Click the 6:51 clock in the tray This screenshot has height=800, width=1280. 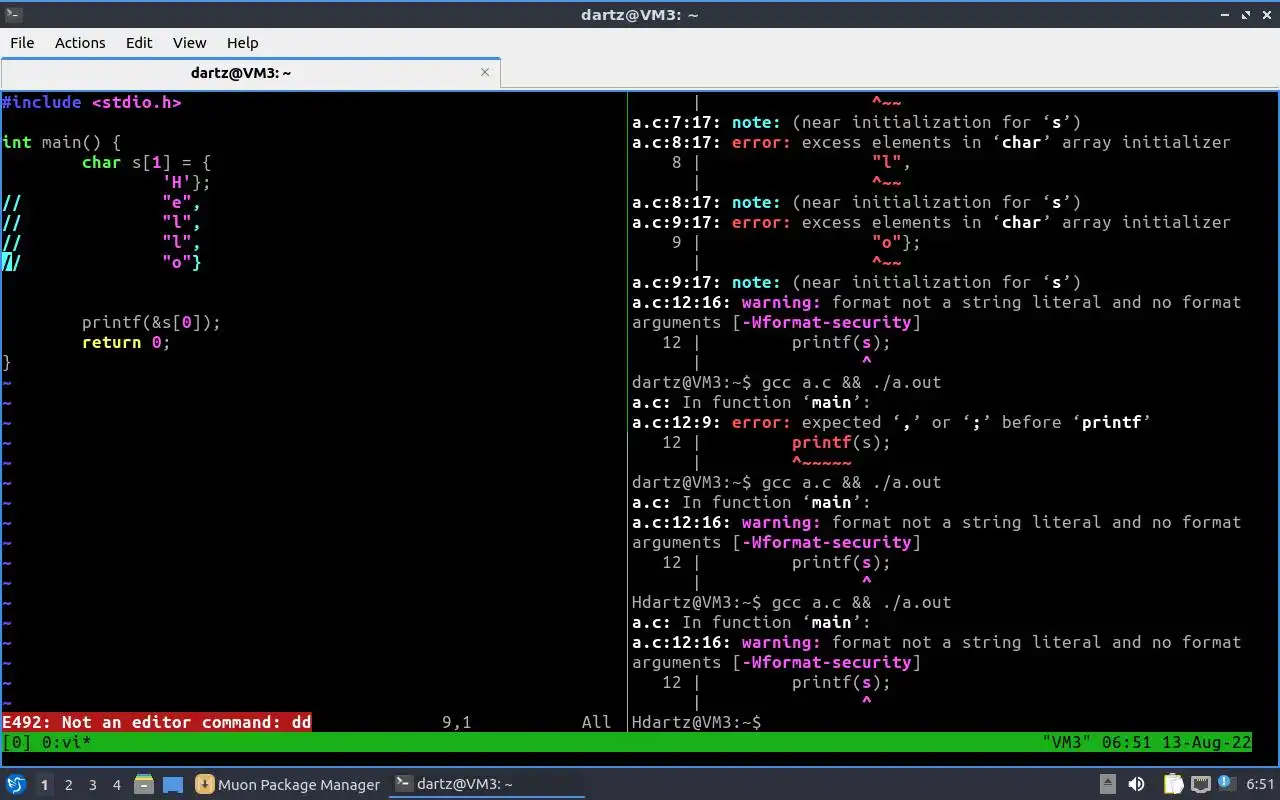tap(1260, 785)
